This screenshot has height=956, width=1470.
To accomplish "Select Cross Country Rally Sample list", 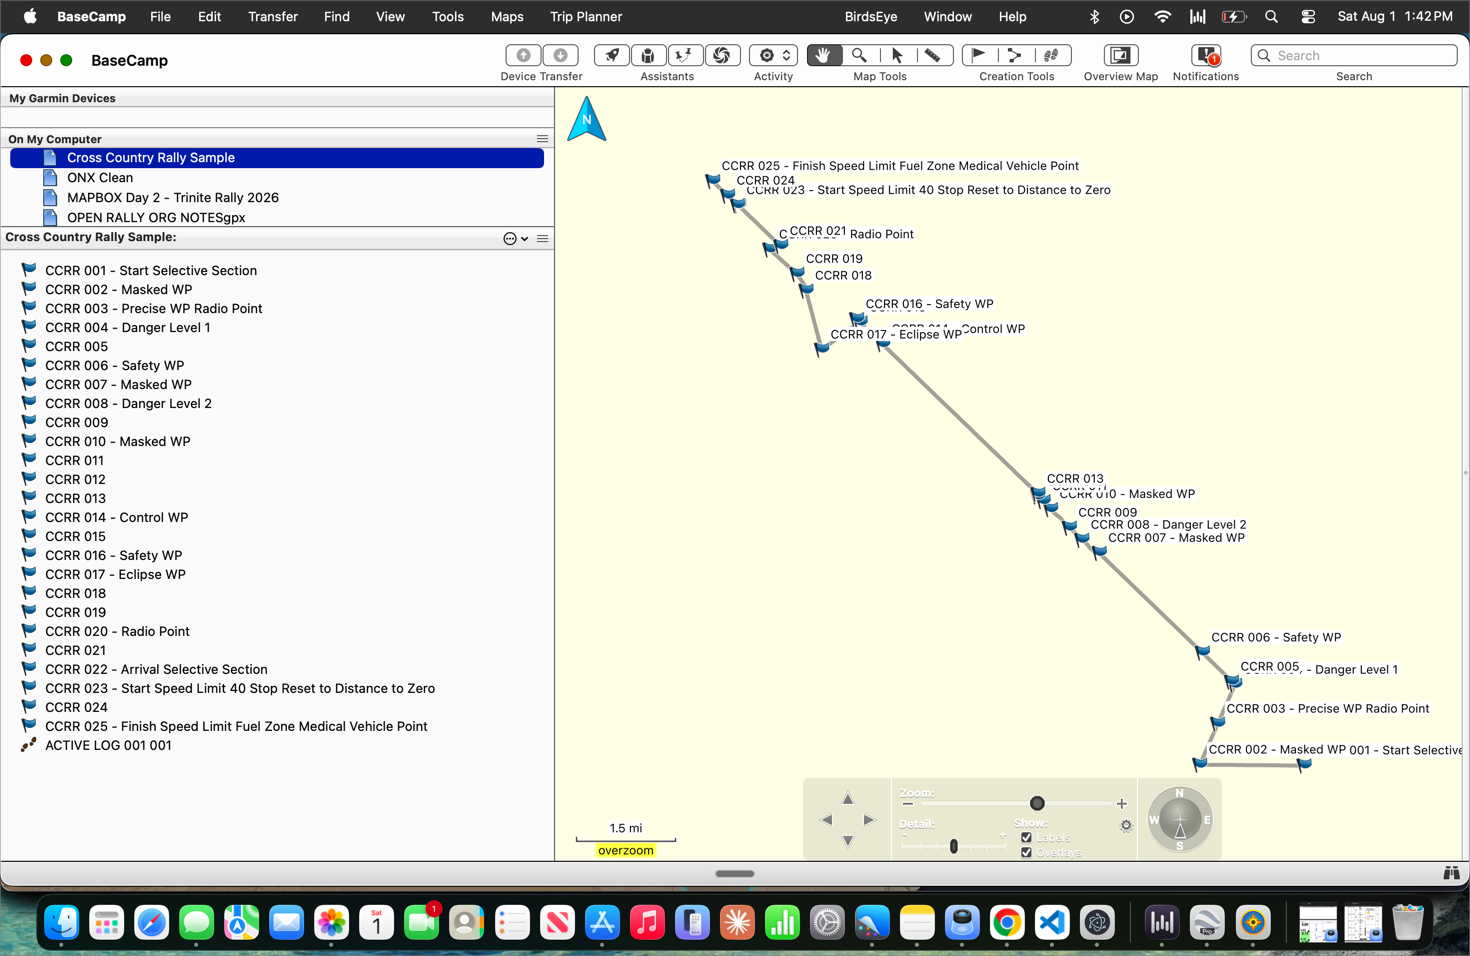I will click(x=277, y=158).
